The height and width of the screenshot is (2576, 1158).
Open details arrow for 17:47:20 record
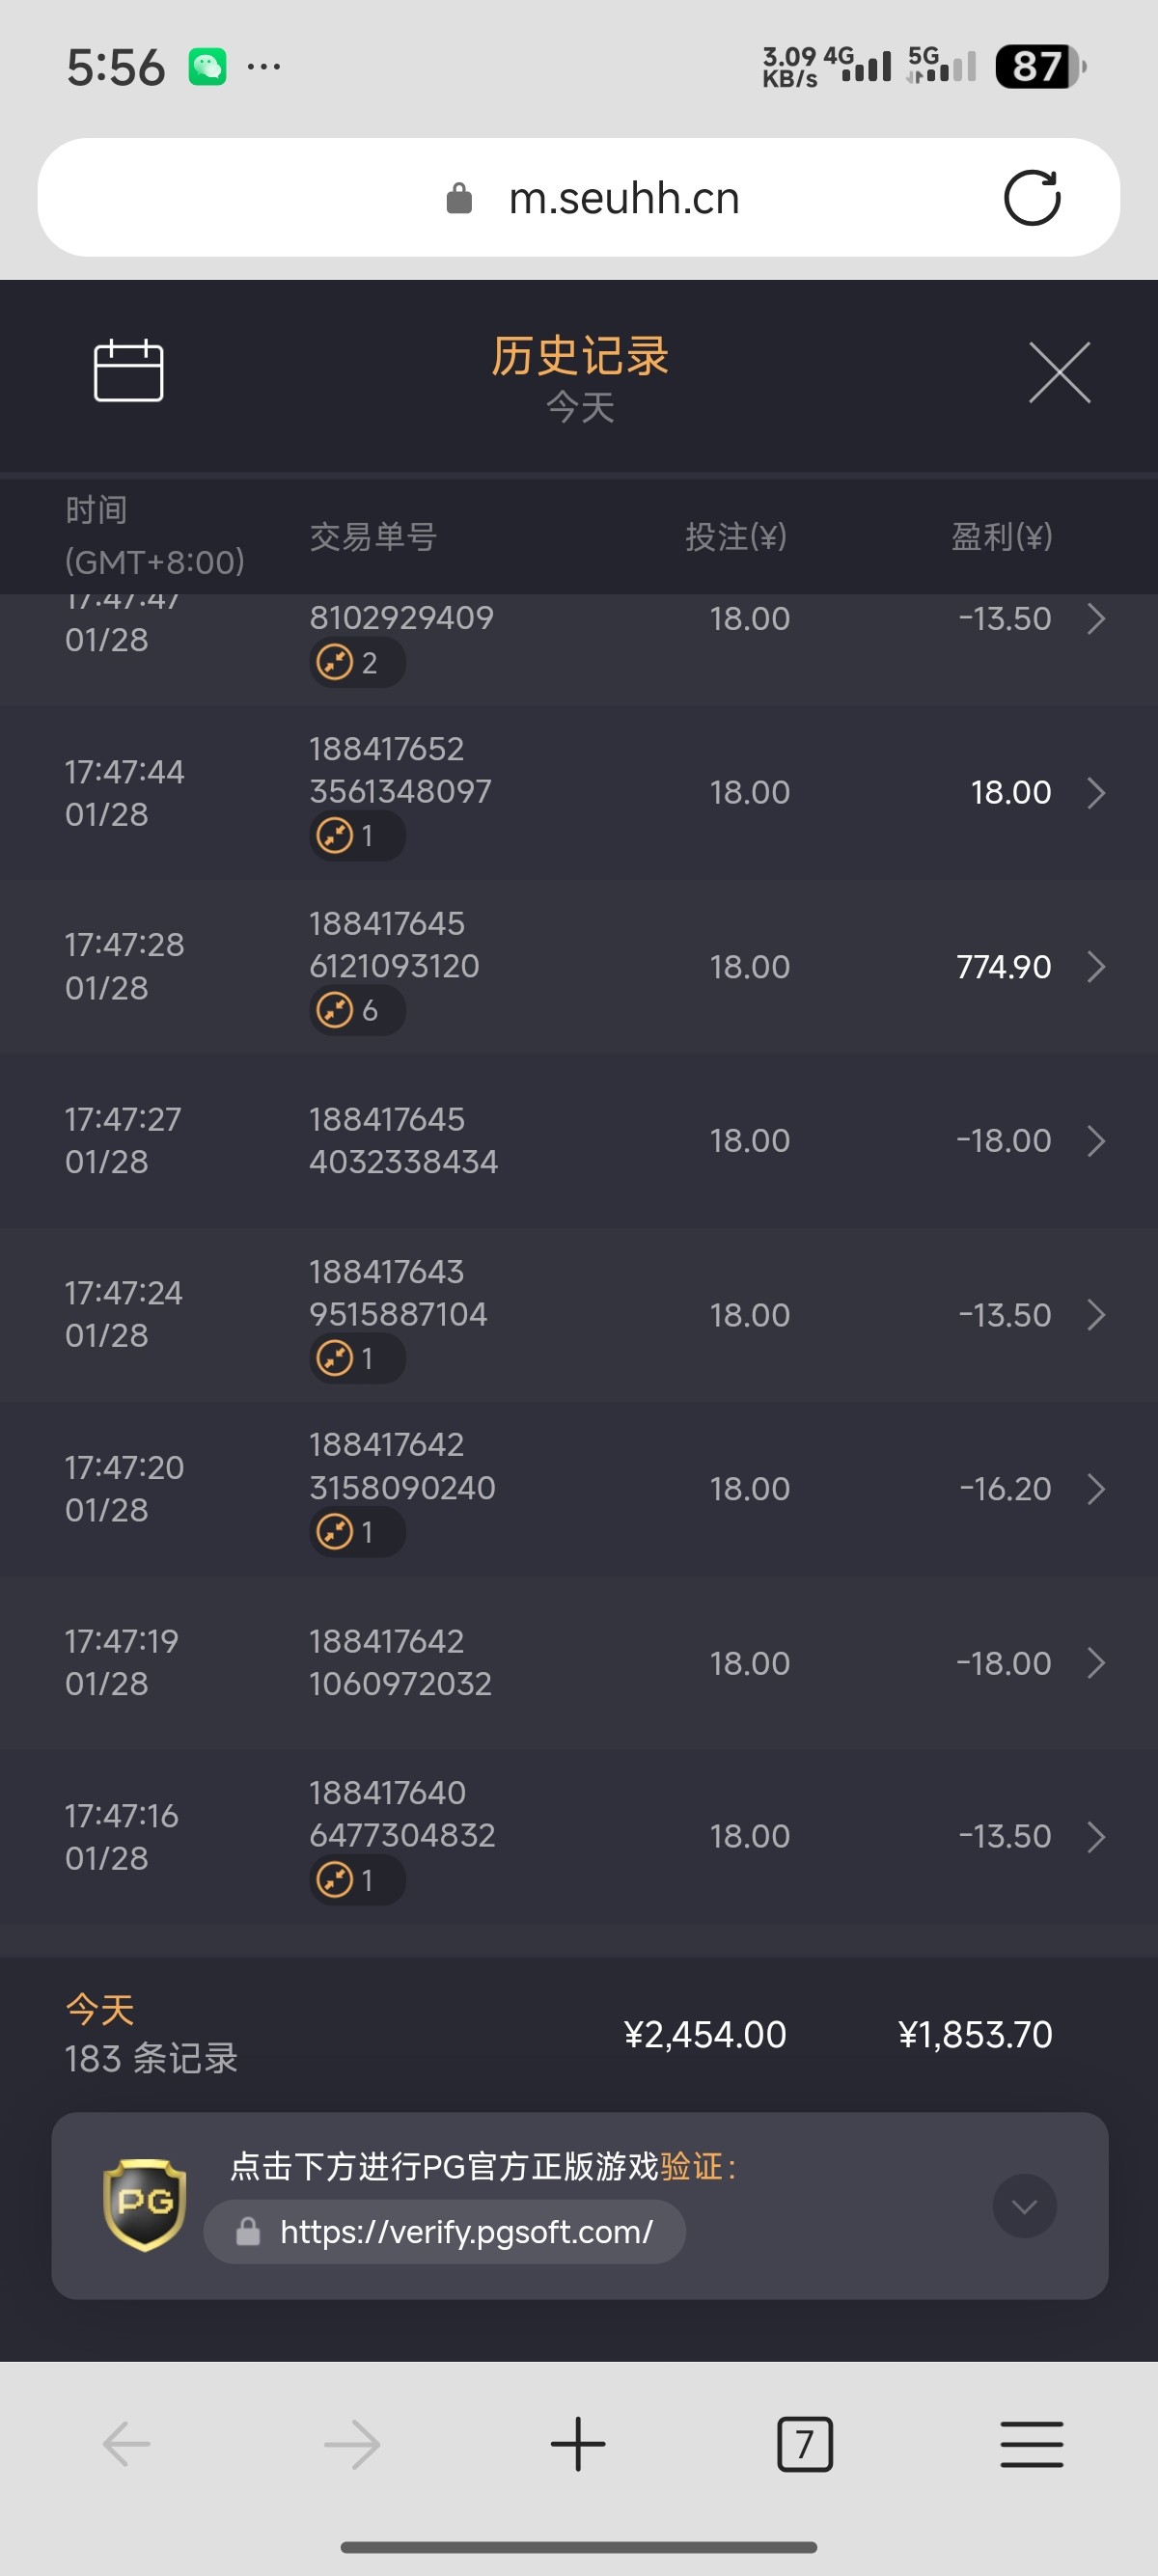(x=1096, y=1489)
